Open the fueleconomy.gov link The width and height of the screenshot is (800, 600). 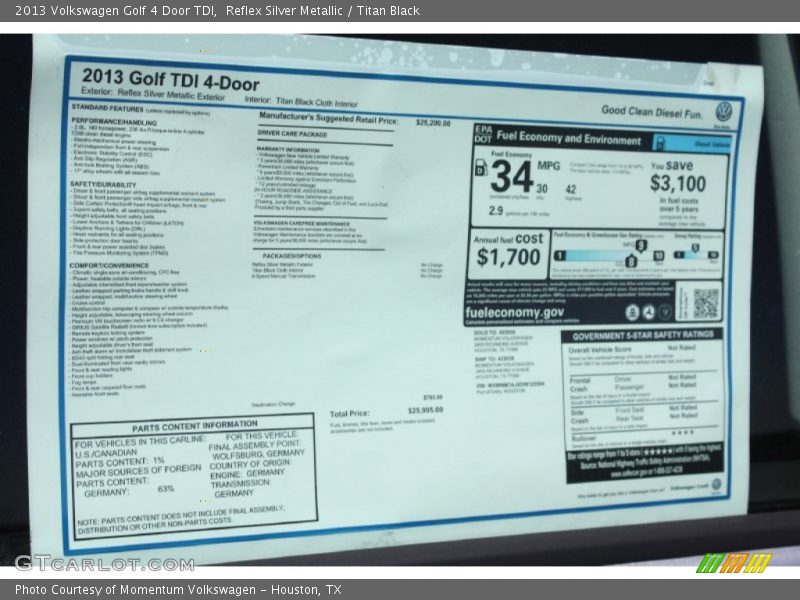pos(515,312)
